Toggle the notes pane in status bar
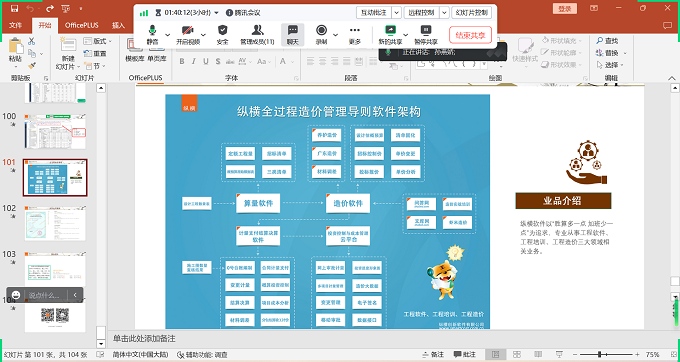Image resolution: width=680 pixels, height=362 pixels. 433,355
